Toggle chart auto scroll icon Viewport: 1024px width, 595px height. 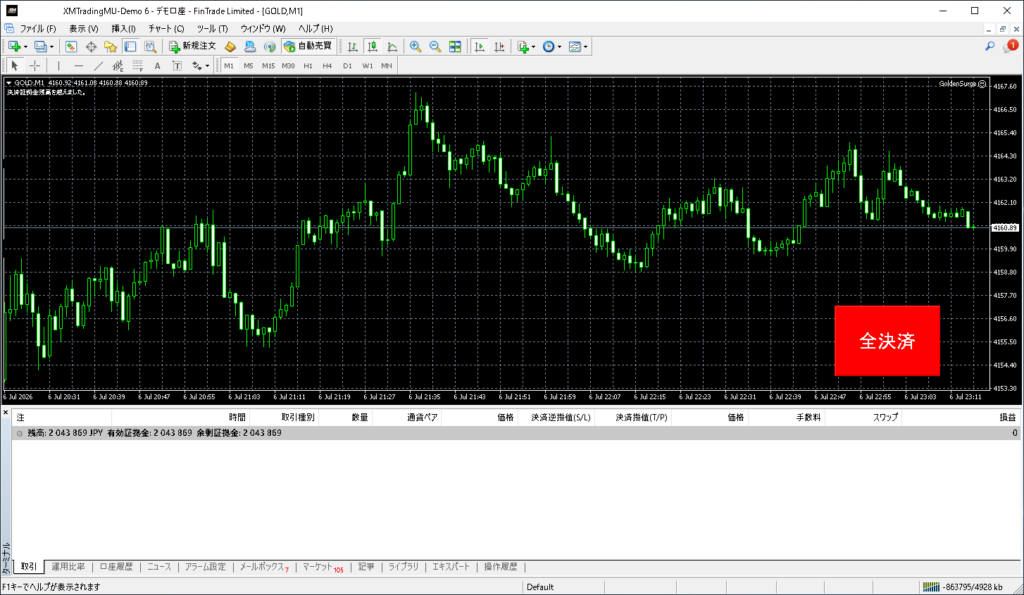click(479, 46)
